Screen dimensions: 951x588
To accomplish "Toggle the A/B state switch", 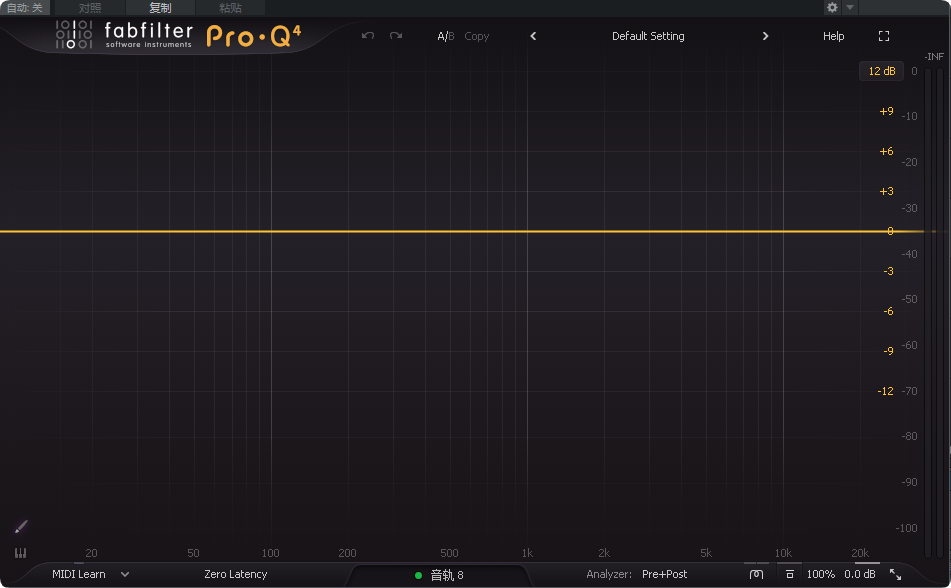I will pos(446,36).
